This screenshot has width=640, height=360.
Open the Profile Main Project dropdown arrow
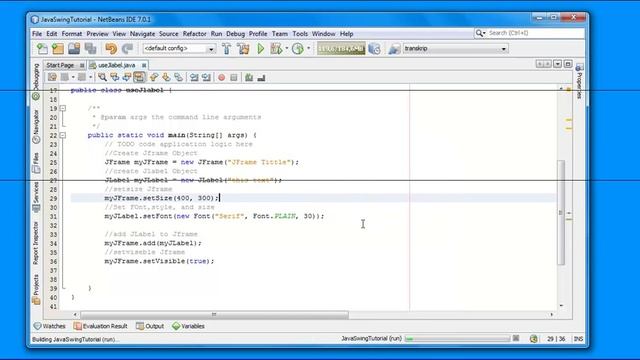point(308,49)
